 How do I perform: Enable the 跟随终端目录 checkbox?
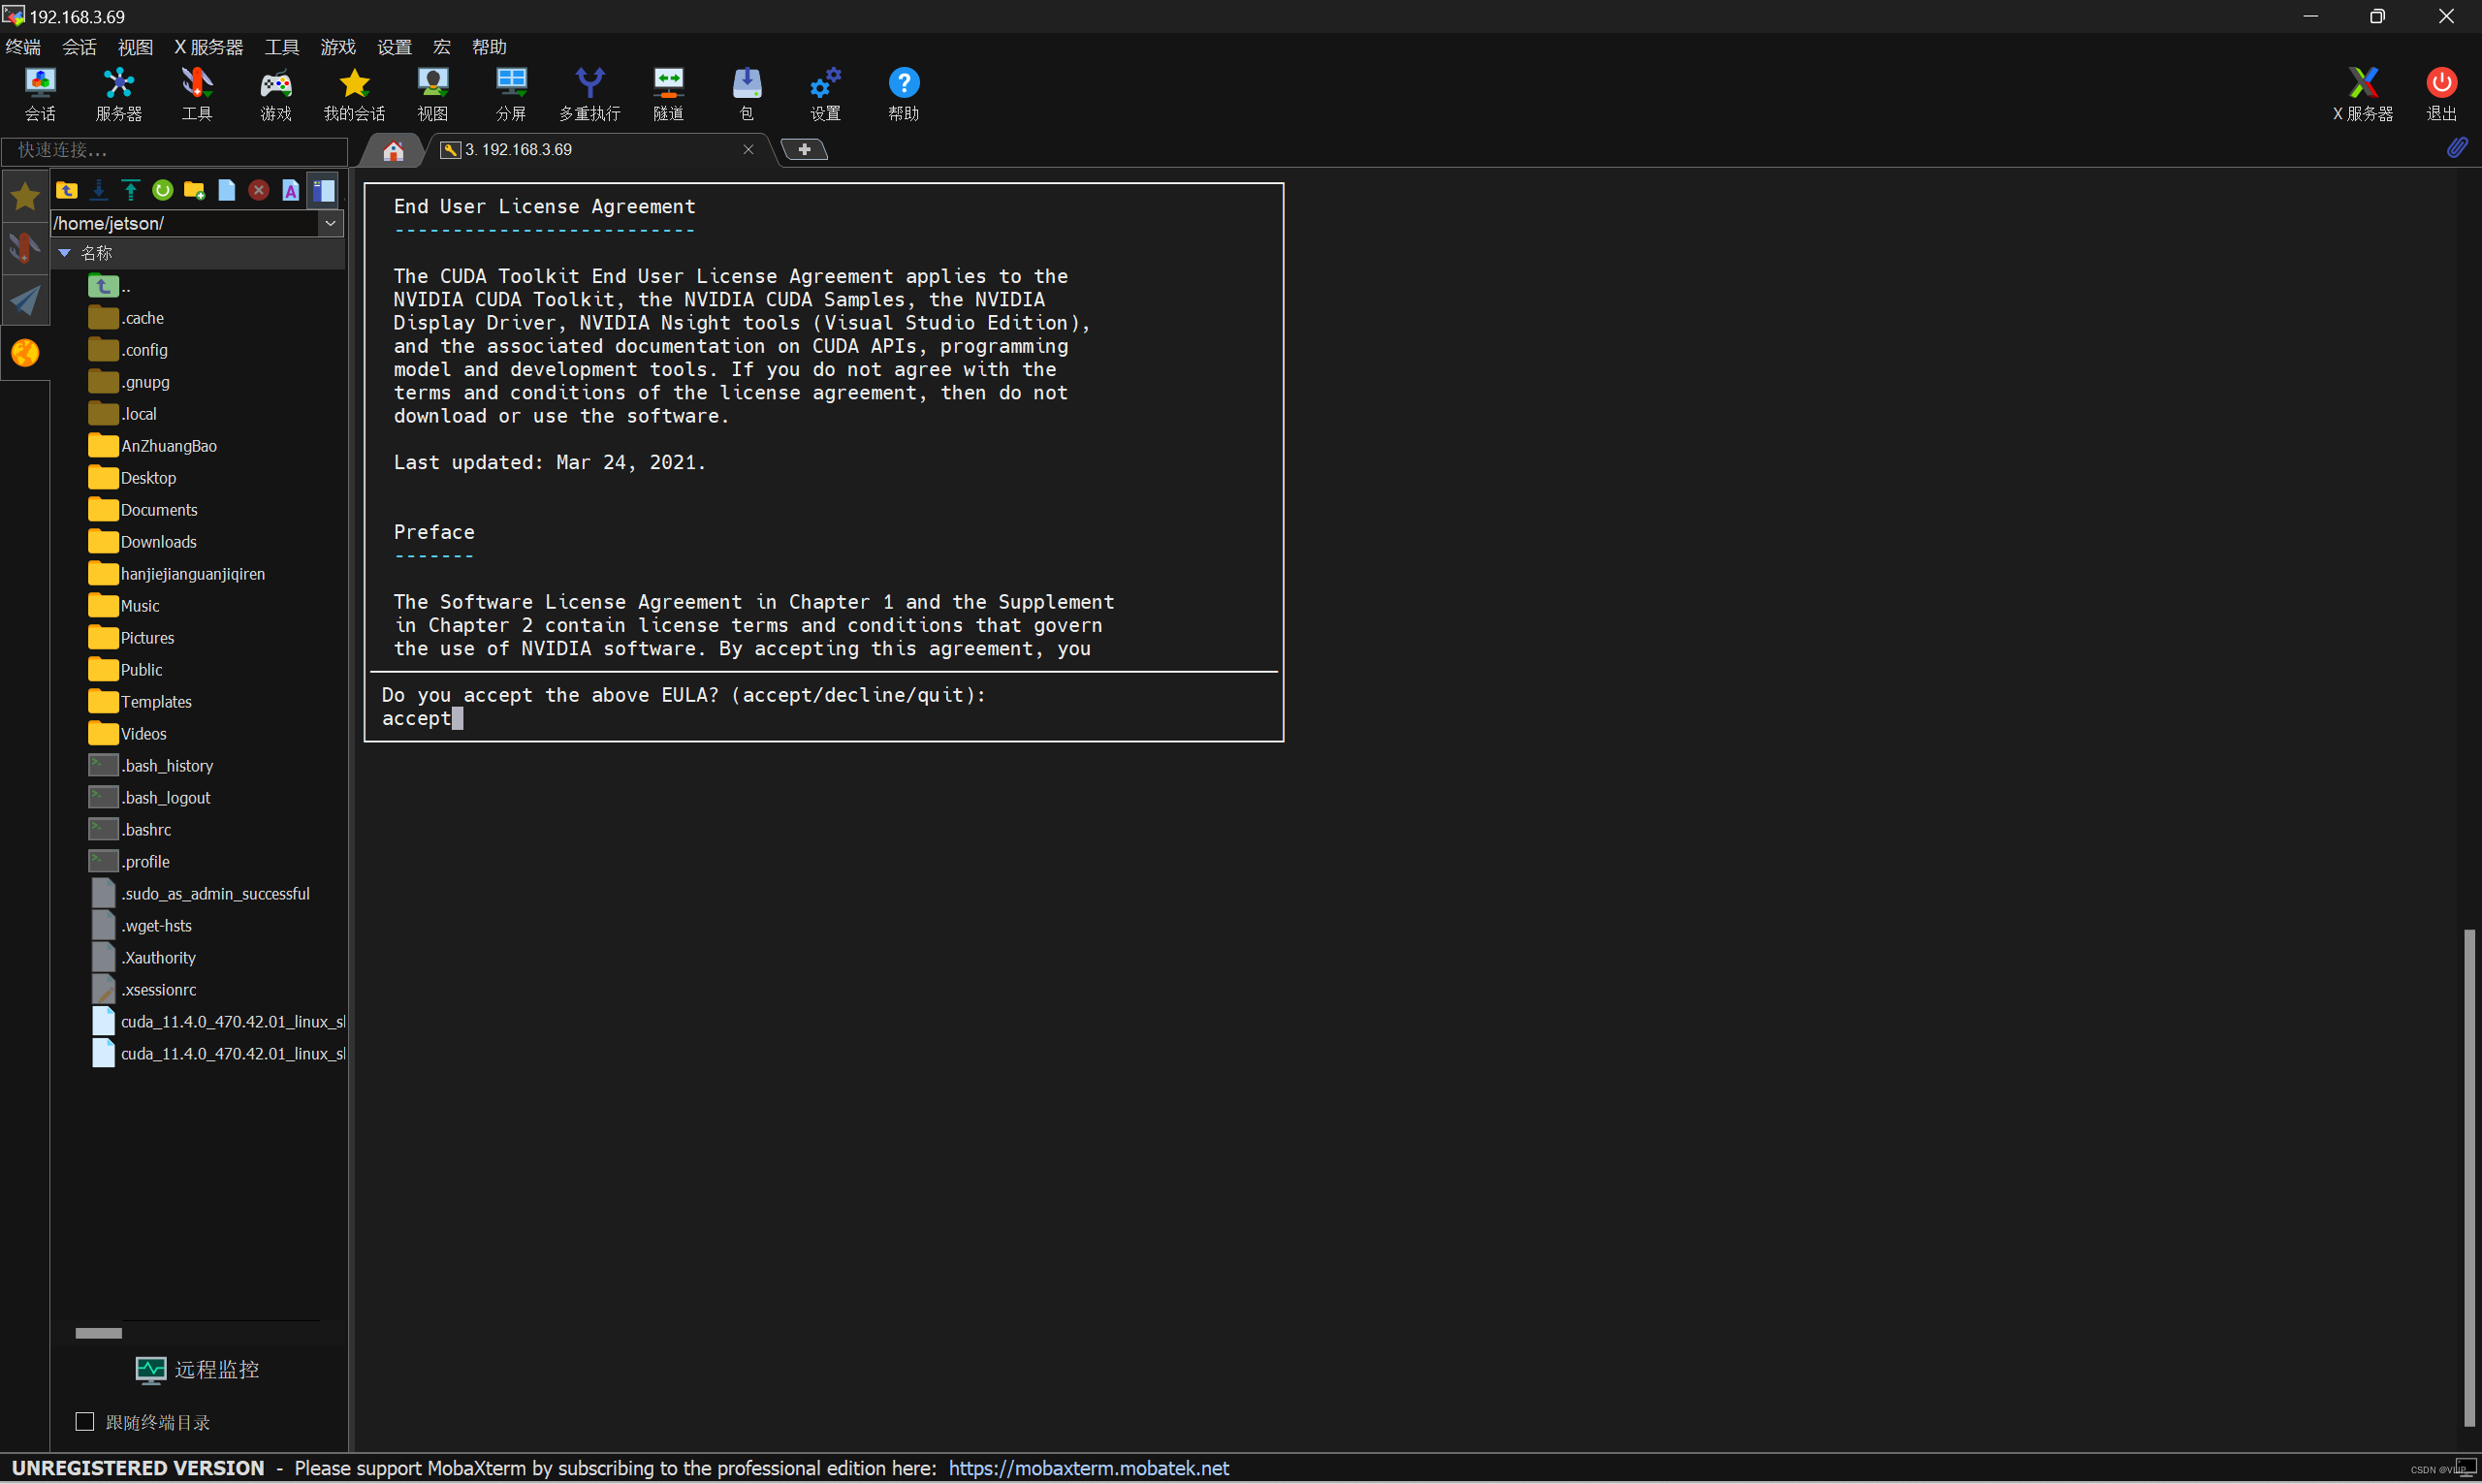[85, 1421]
